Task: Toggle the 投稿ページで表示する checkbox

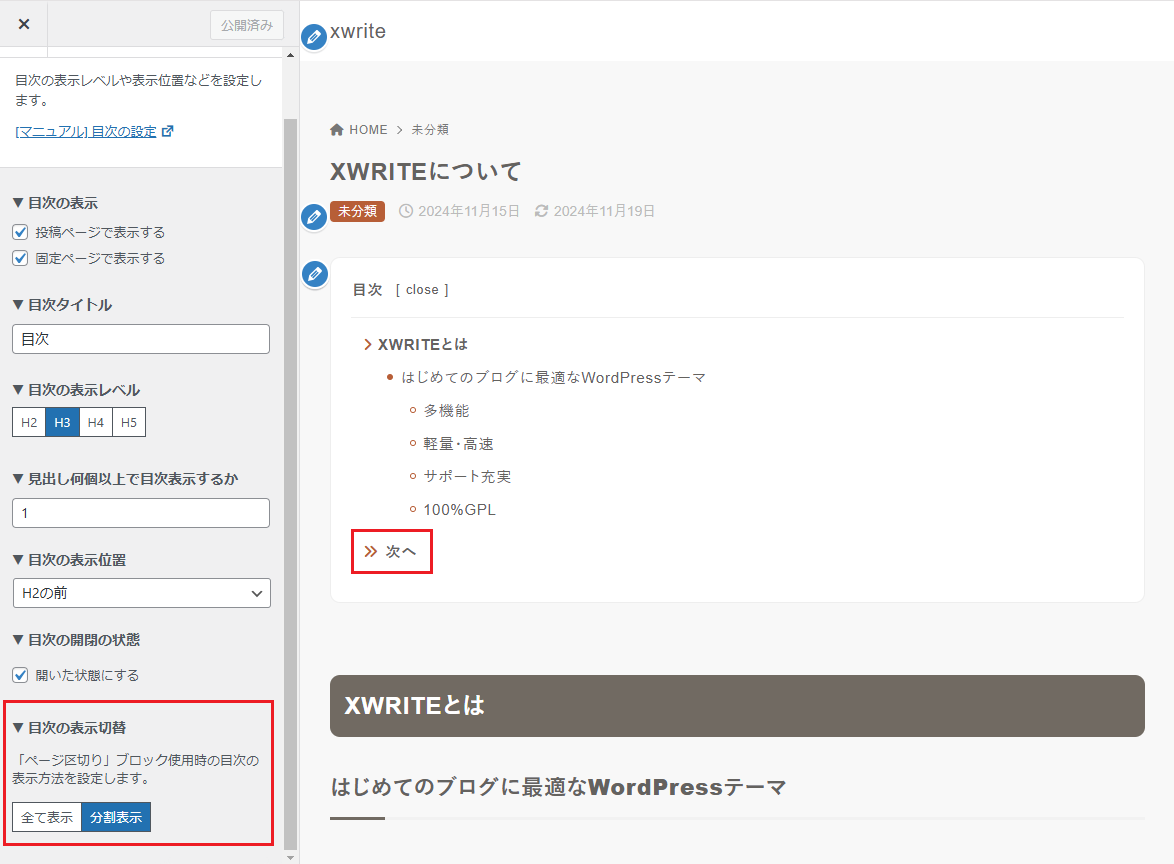Action: point(20,232)
